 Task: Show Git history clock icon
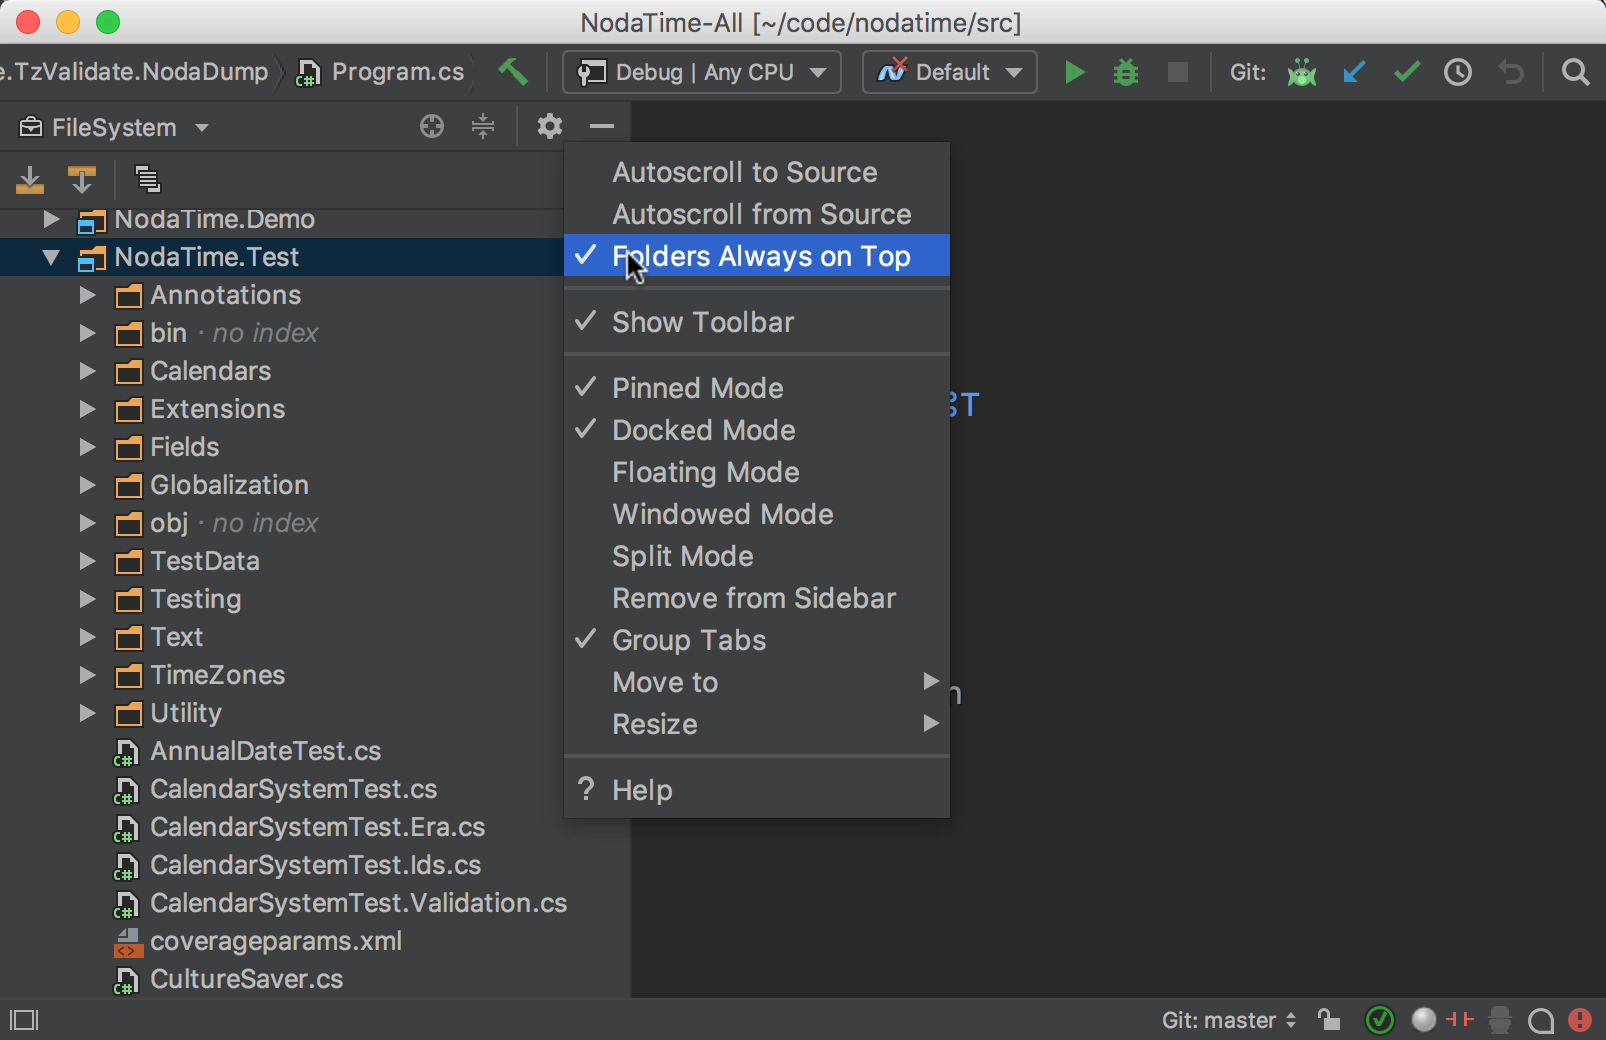[x=1458, y=72]
